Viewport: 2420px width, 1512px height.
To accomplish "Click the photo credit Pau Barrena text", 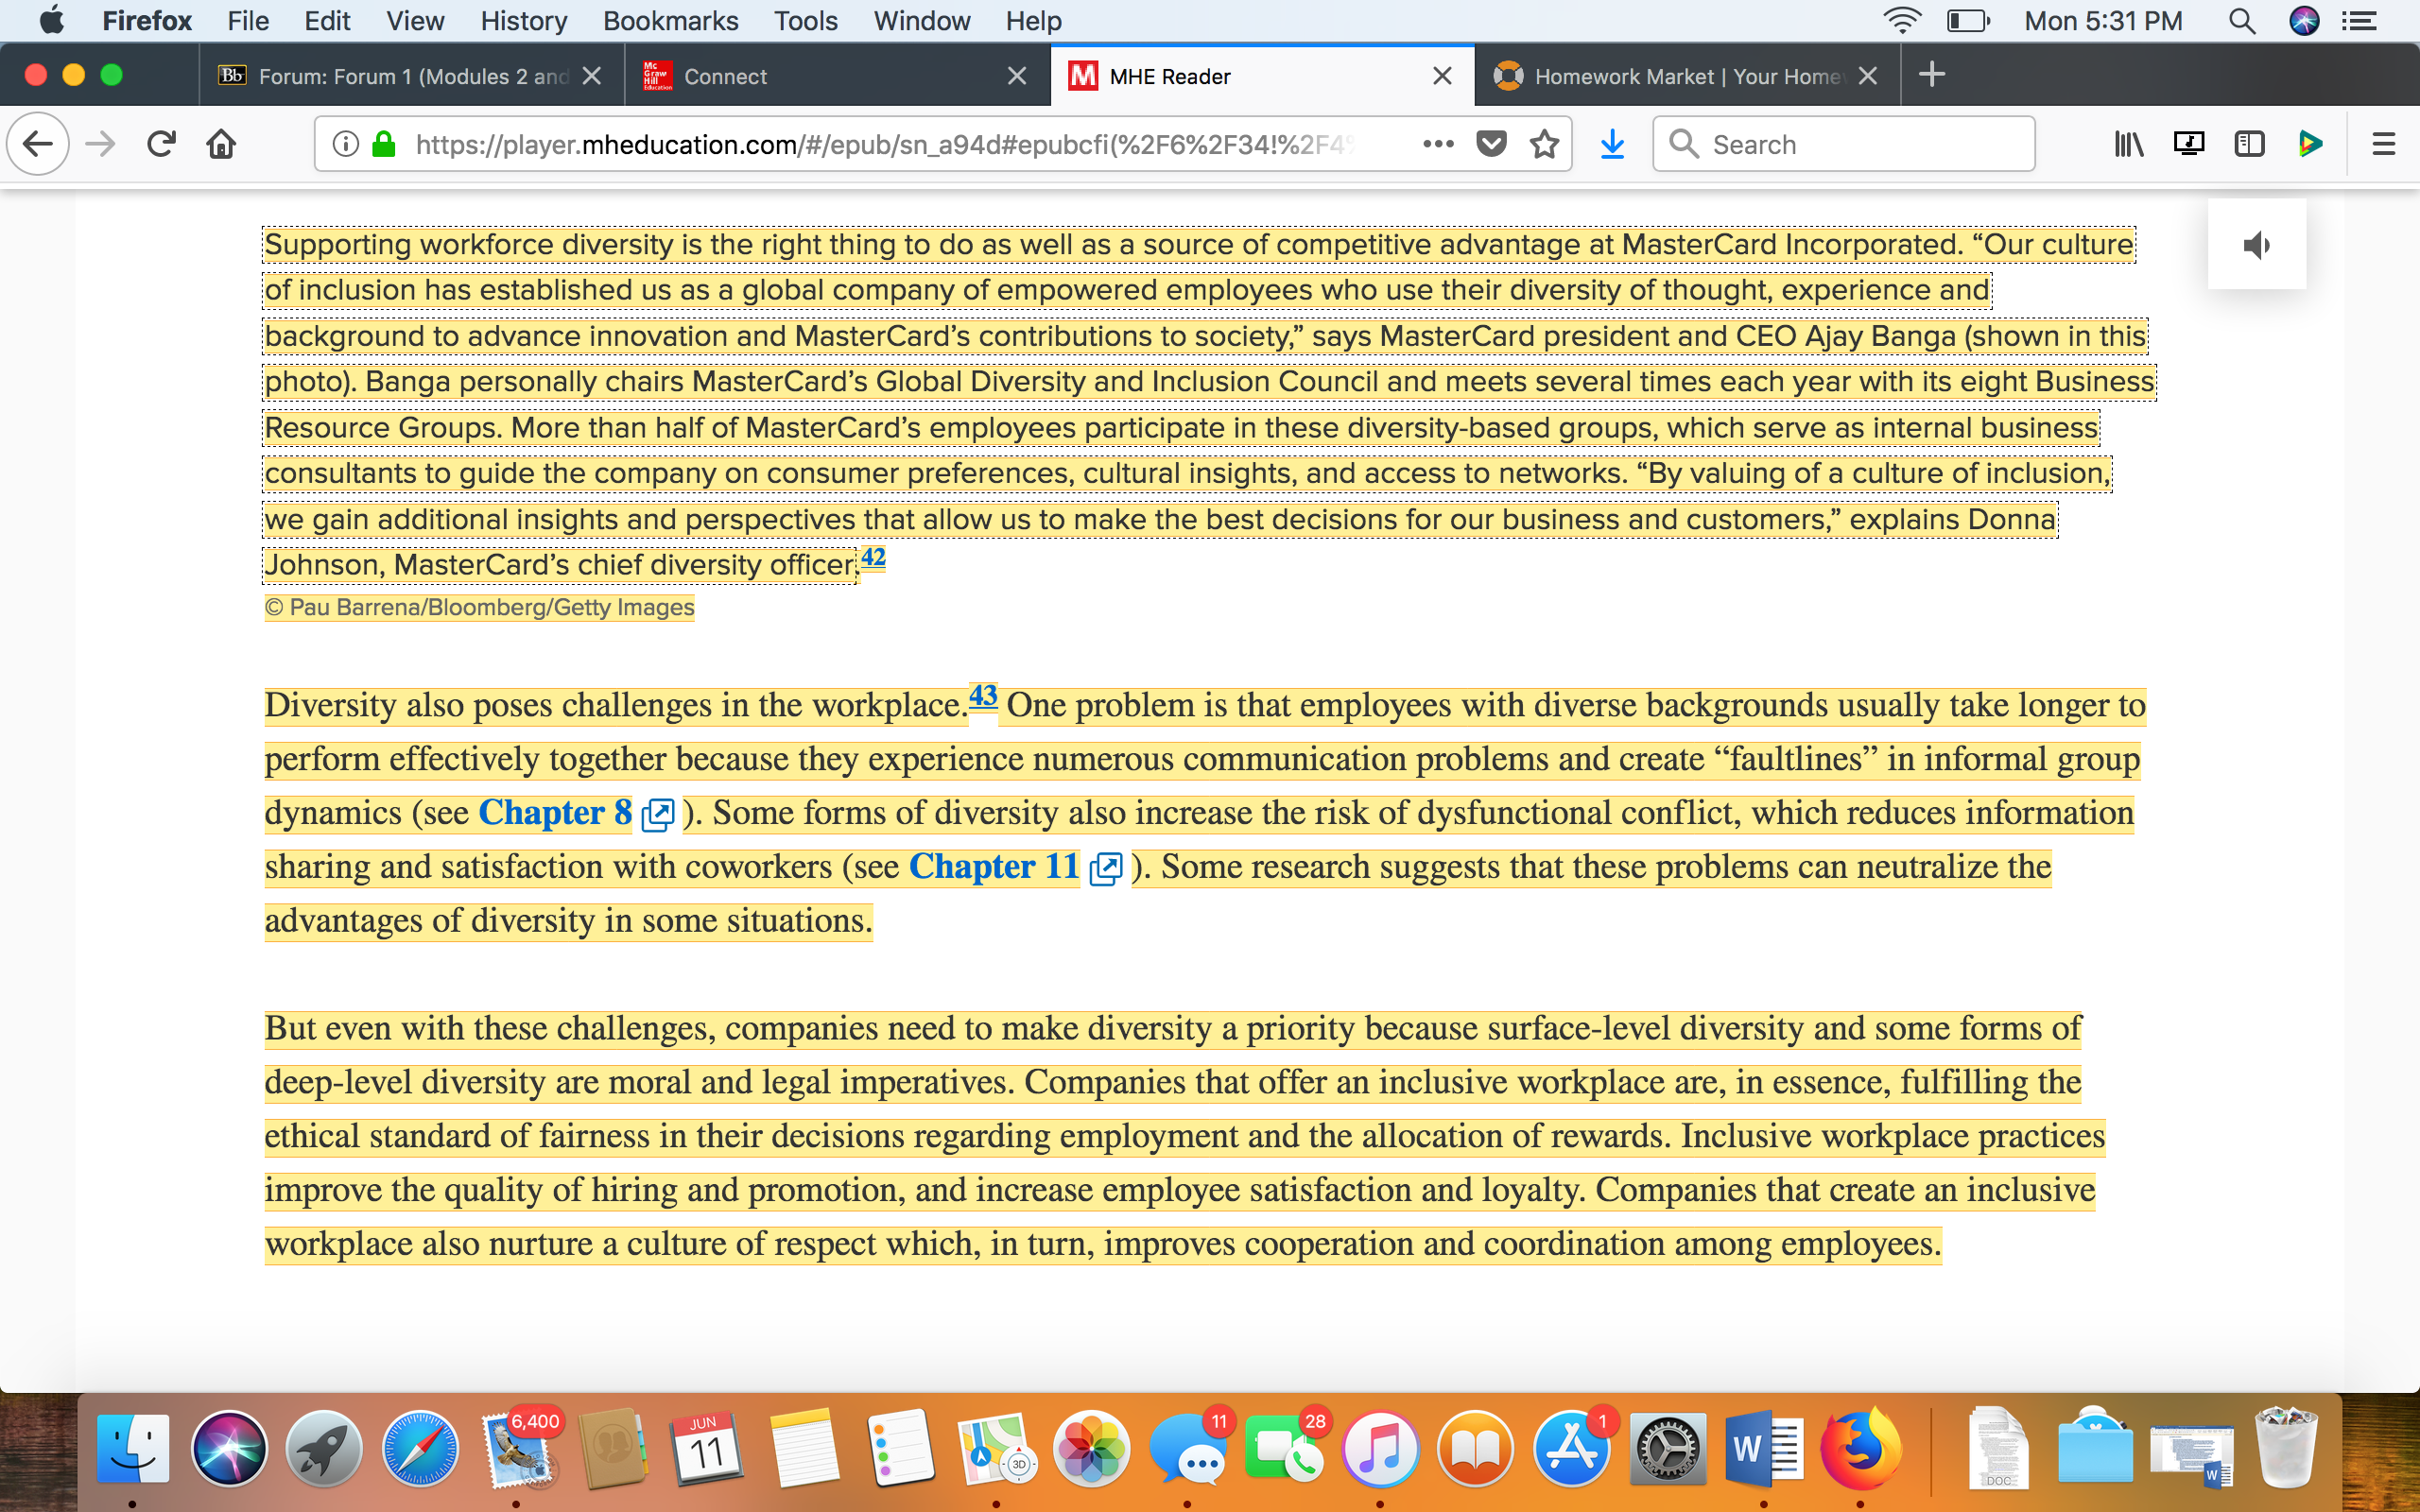I will point(479,608).
